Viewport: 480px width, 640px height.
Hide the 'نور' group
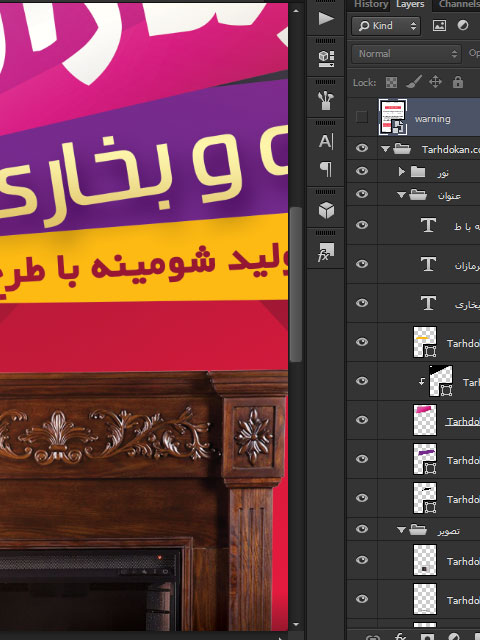coord(362,171)
